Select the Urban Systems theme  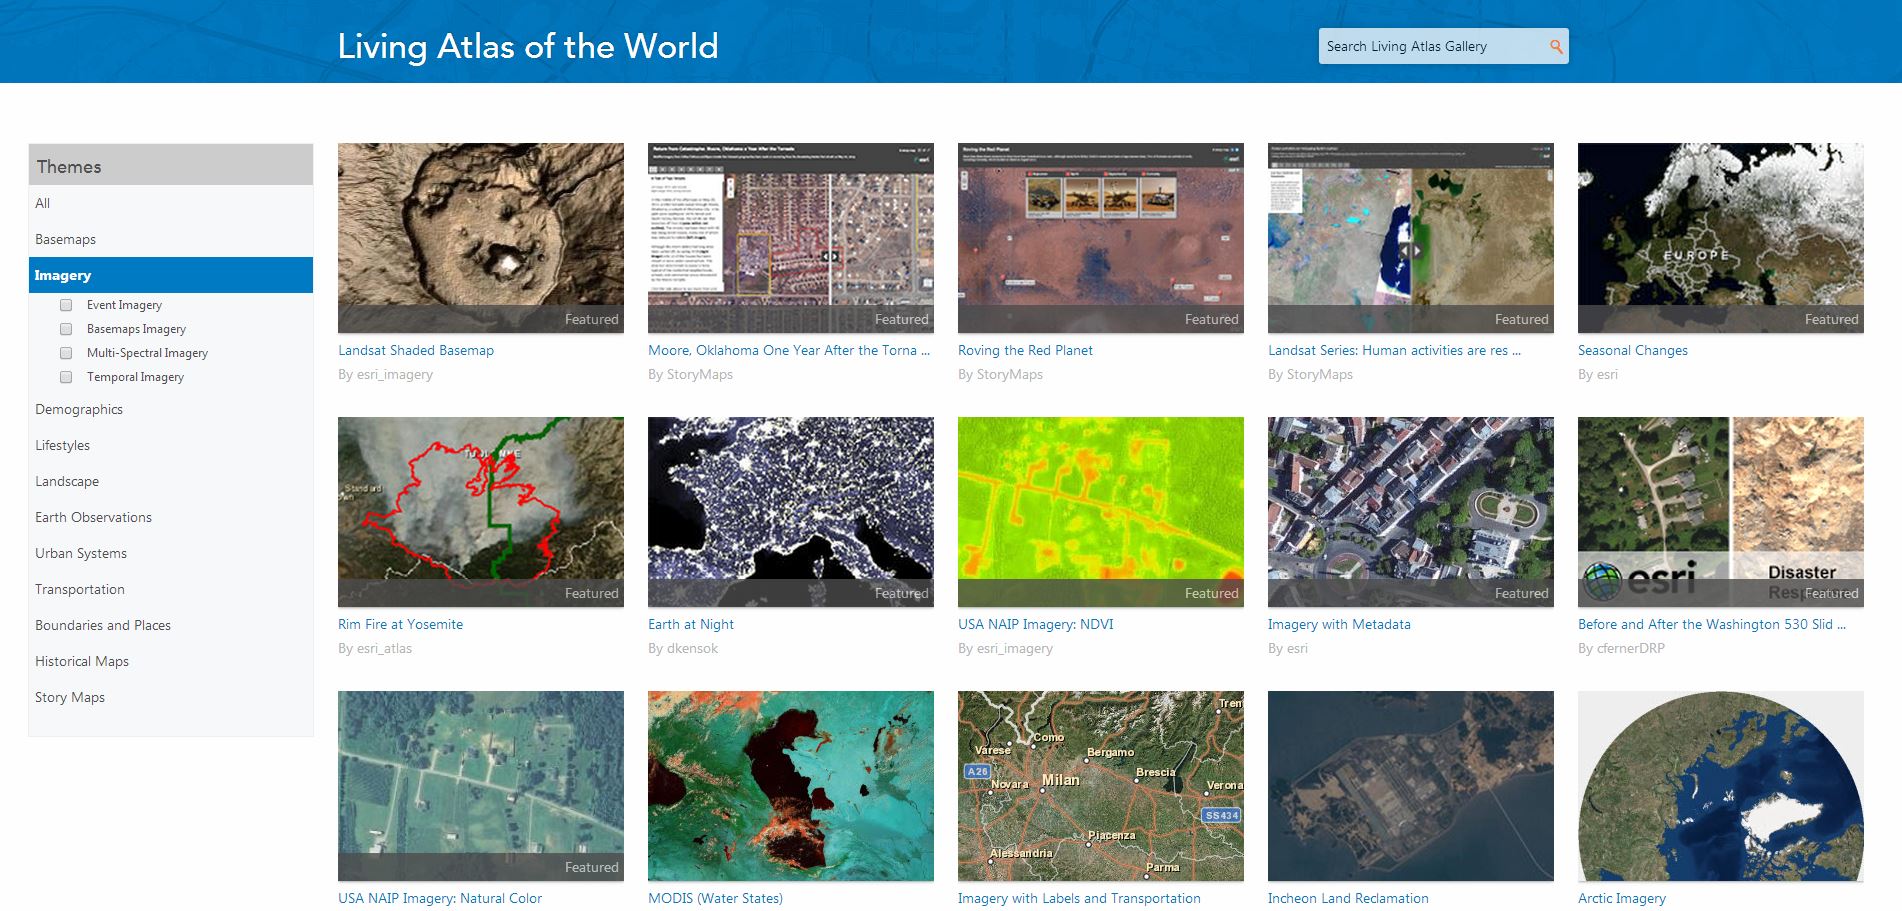[x=171, y=553]
